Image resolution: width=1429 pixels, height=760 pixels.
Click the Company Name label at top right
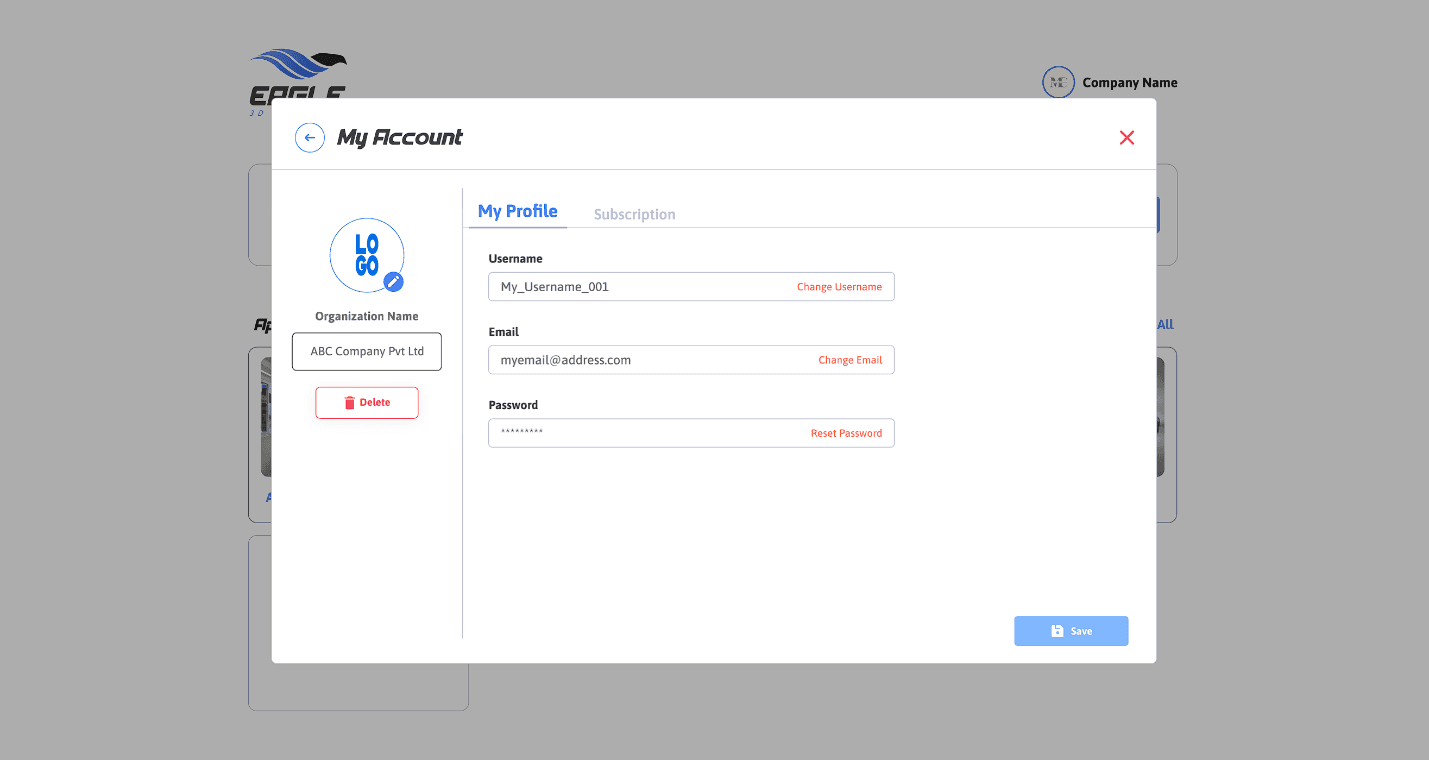pos(1130,83)
